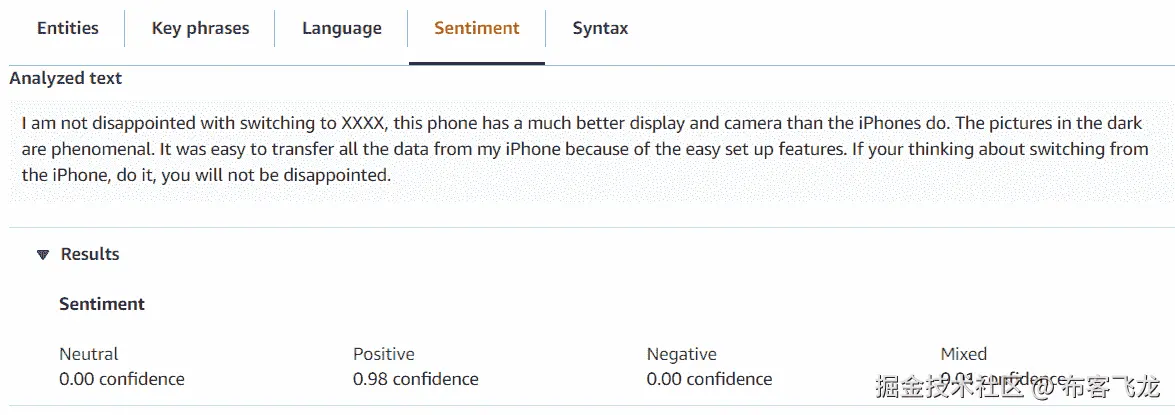Switch to the Key phrases tab

click(200, 28)
